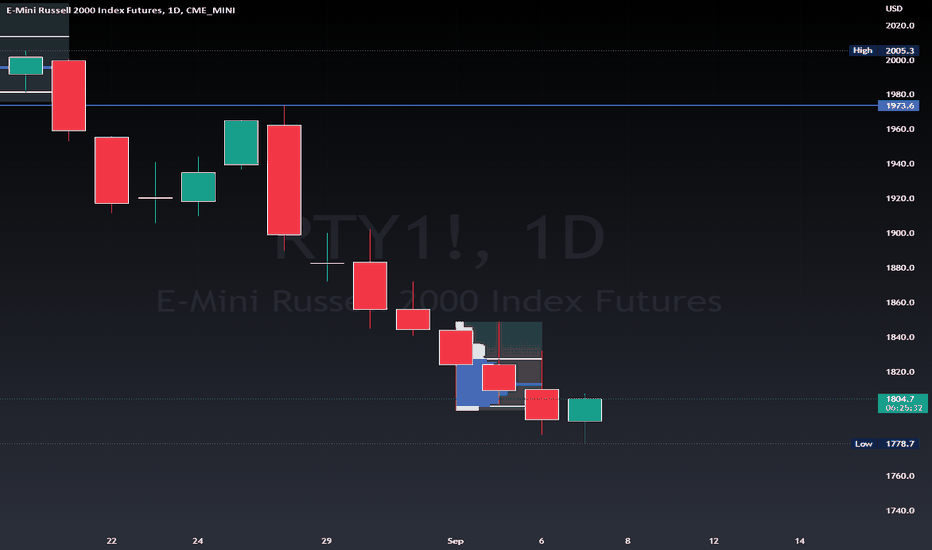Select the red candle above the 6 date
The image size is (932, 550).
pyautogui.click(x=541, y=404)
